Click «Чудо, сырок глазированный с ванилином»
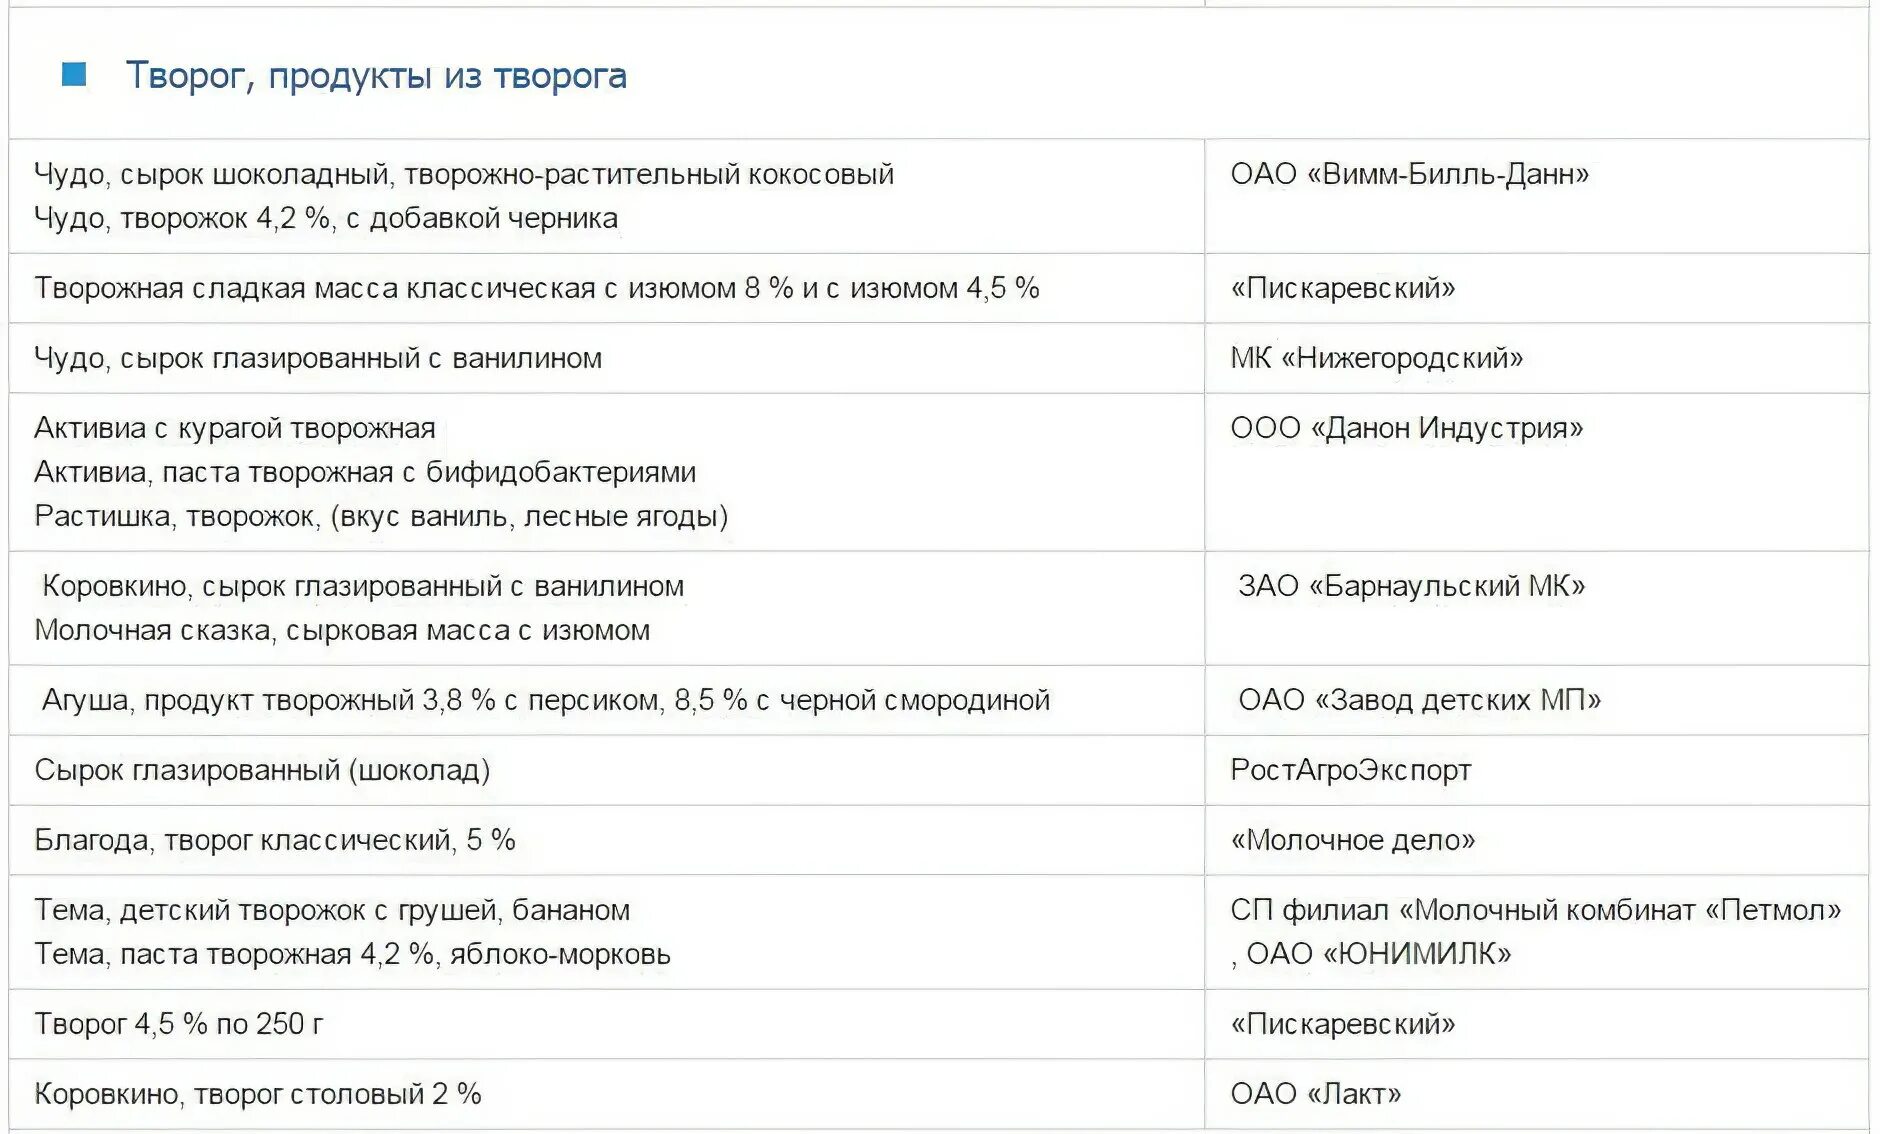Viewport: 1880px width, 1134px height. coord(318,358)
